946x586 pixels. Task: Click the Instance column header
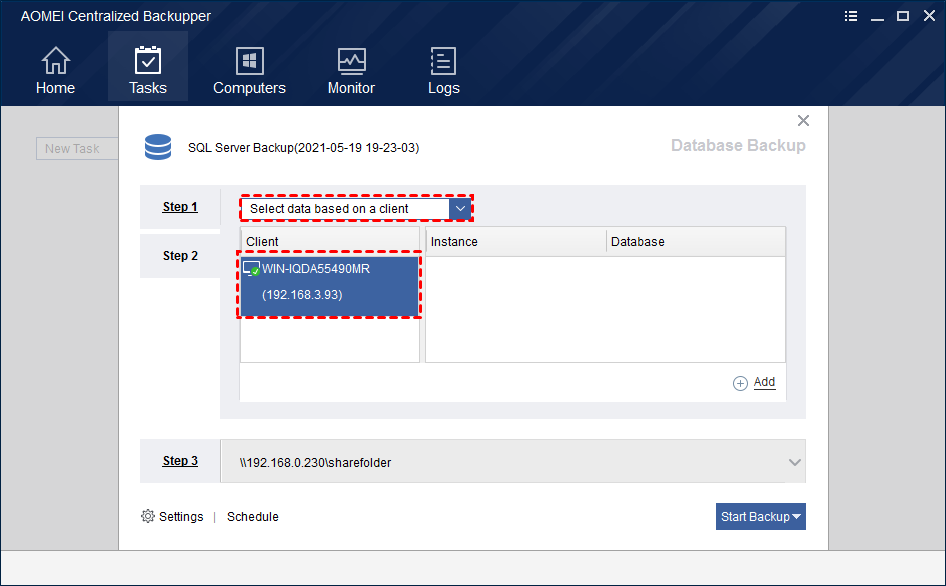coord(516,241)
